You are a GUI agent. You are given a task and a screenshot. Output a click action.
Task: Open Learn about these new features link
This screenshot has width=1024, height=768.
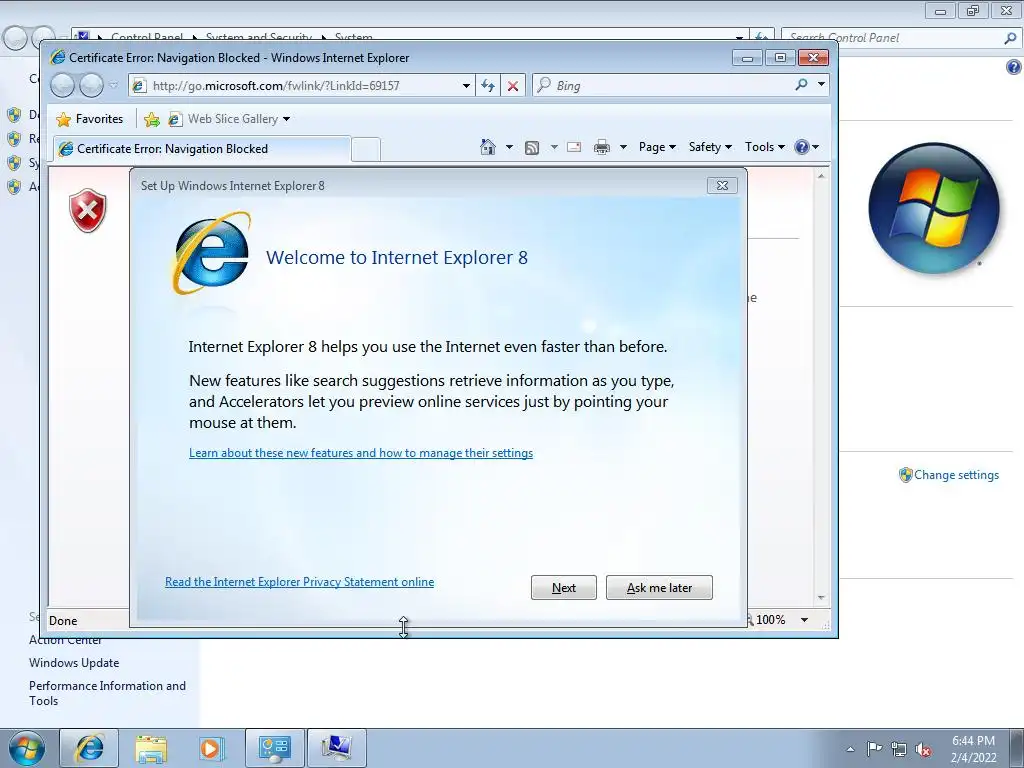point(360,453)
